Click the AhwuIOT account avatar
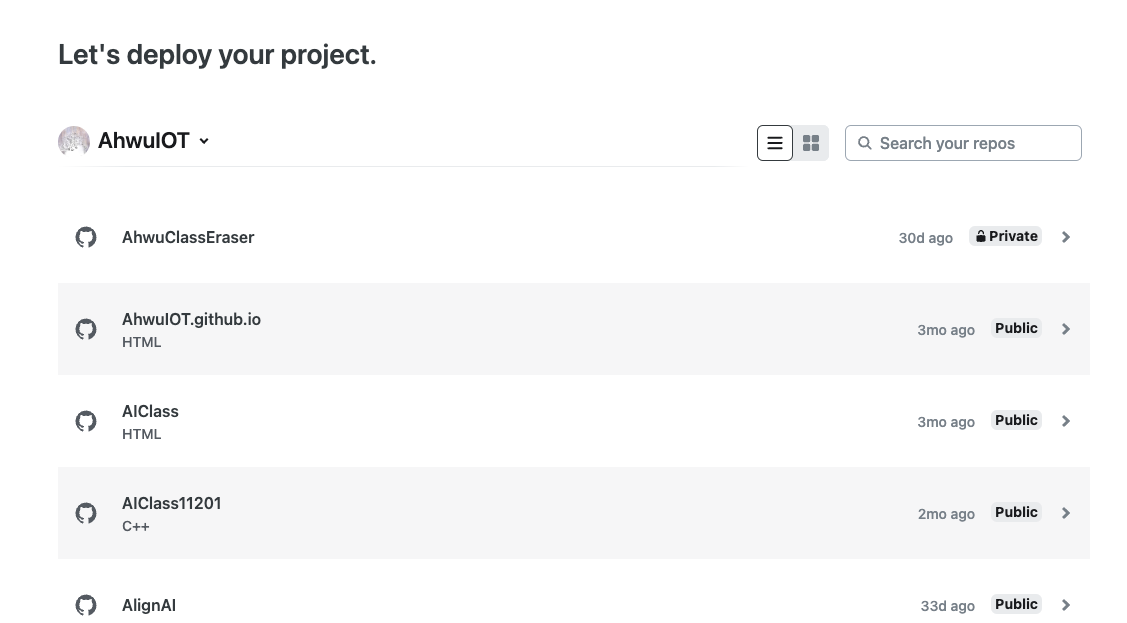1127x623 pixels. click(x=74, y=142)
